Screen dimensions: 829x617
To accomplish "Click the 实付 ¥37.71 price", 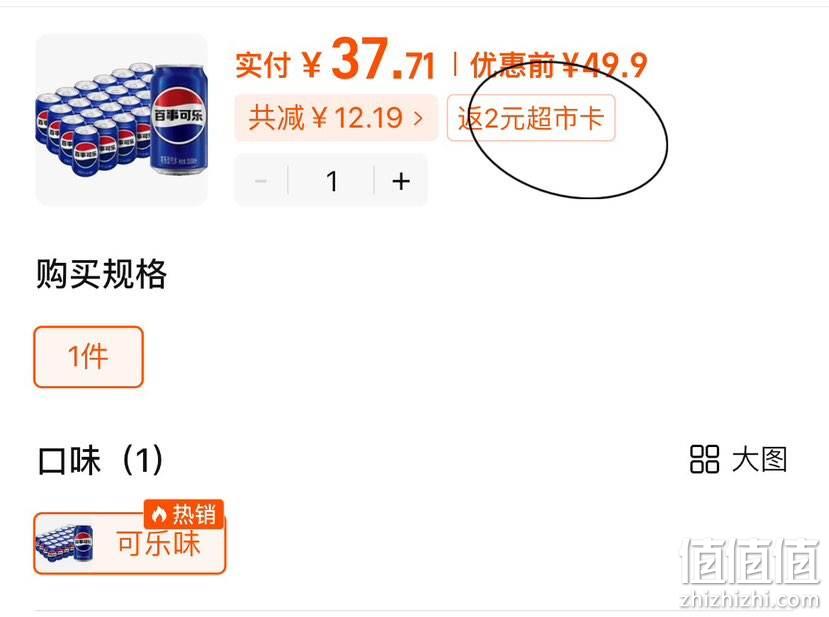I will tap(335, 60).
